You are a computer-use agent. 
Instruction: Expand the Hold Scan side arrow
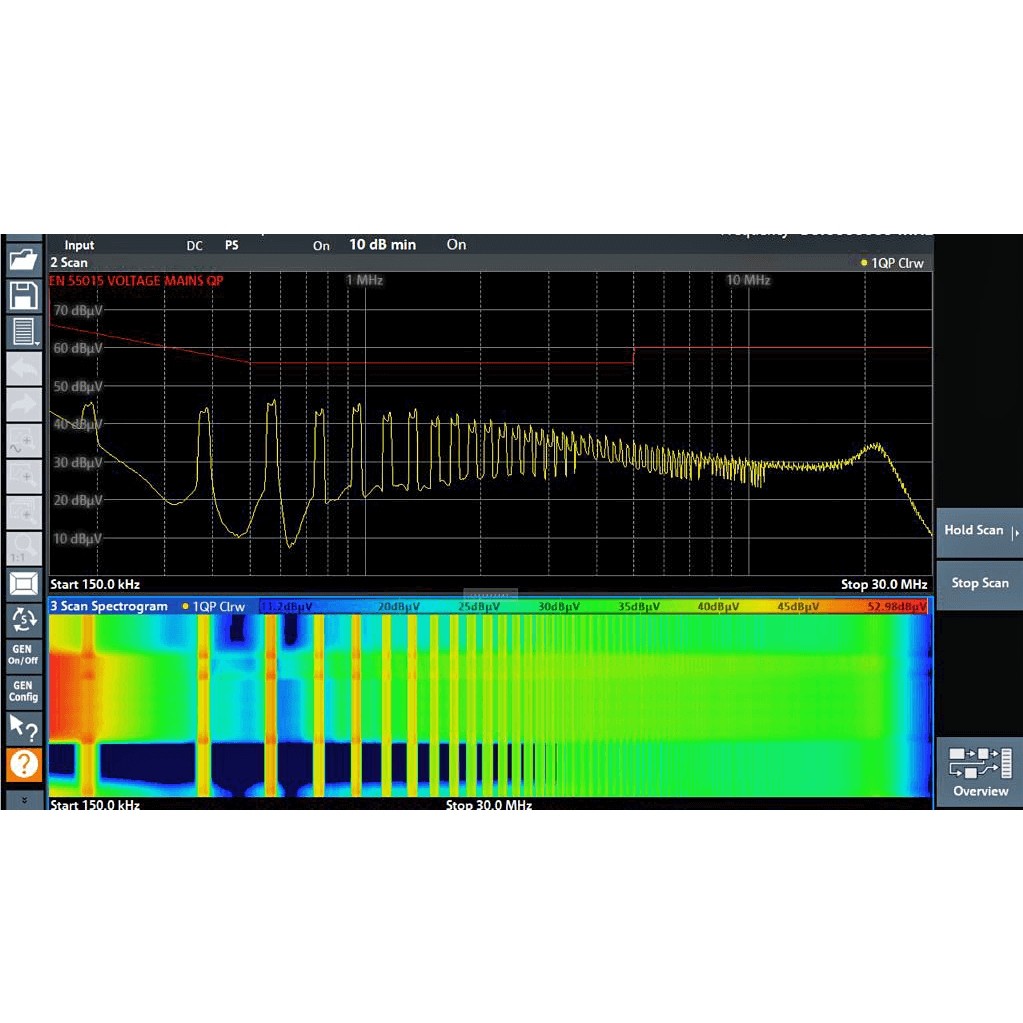tap(1016, 532)
